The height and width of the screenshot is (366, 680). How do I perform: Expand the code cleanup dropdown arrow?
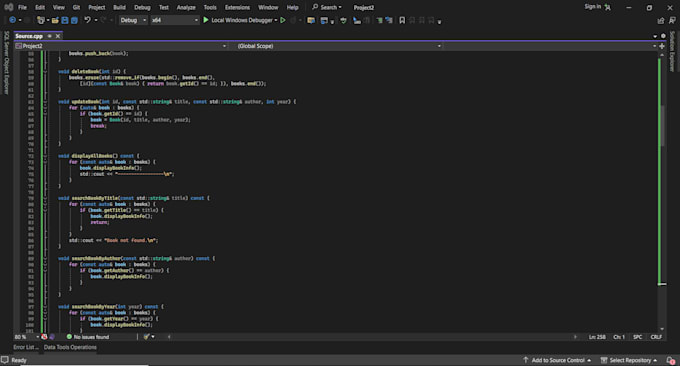(x=153, y=337)
